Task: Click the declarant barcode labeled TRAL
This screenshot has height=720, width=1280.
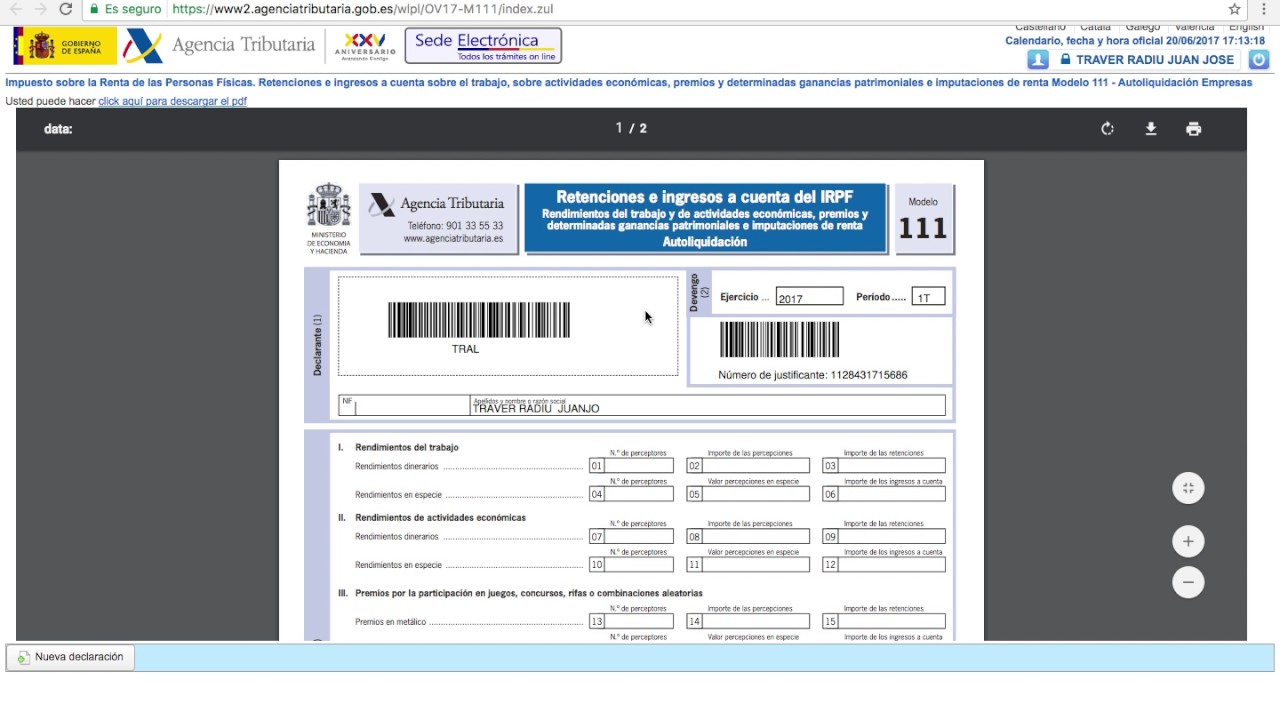Action: pos(479,320)
